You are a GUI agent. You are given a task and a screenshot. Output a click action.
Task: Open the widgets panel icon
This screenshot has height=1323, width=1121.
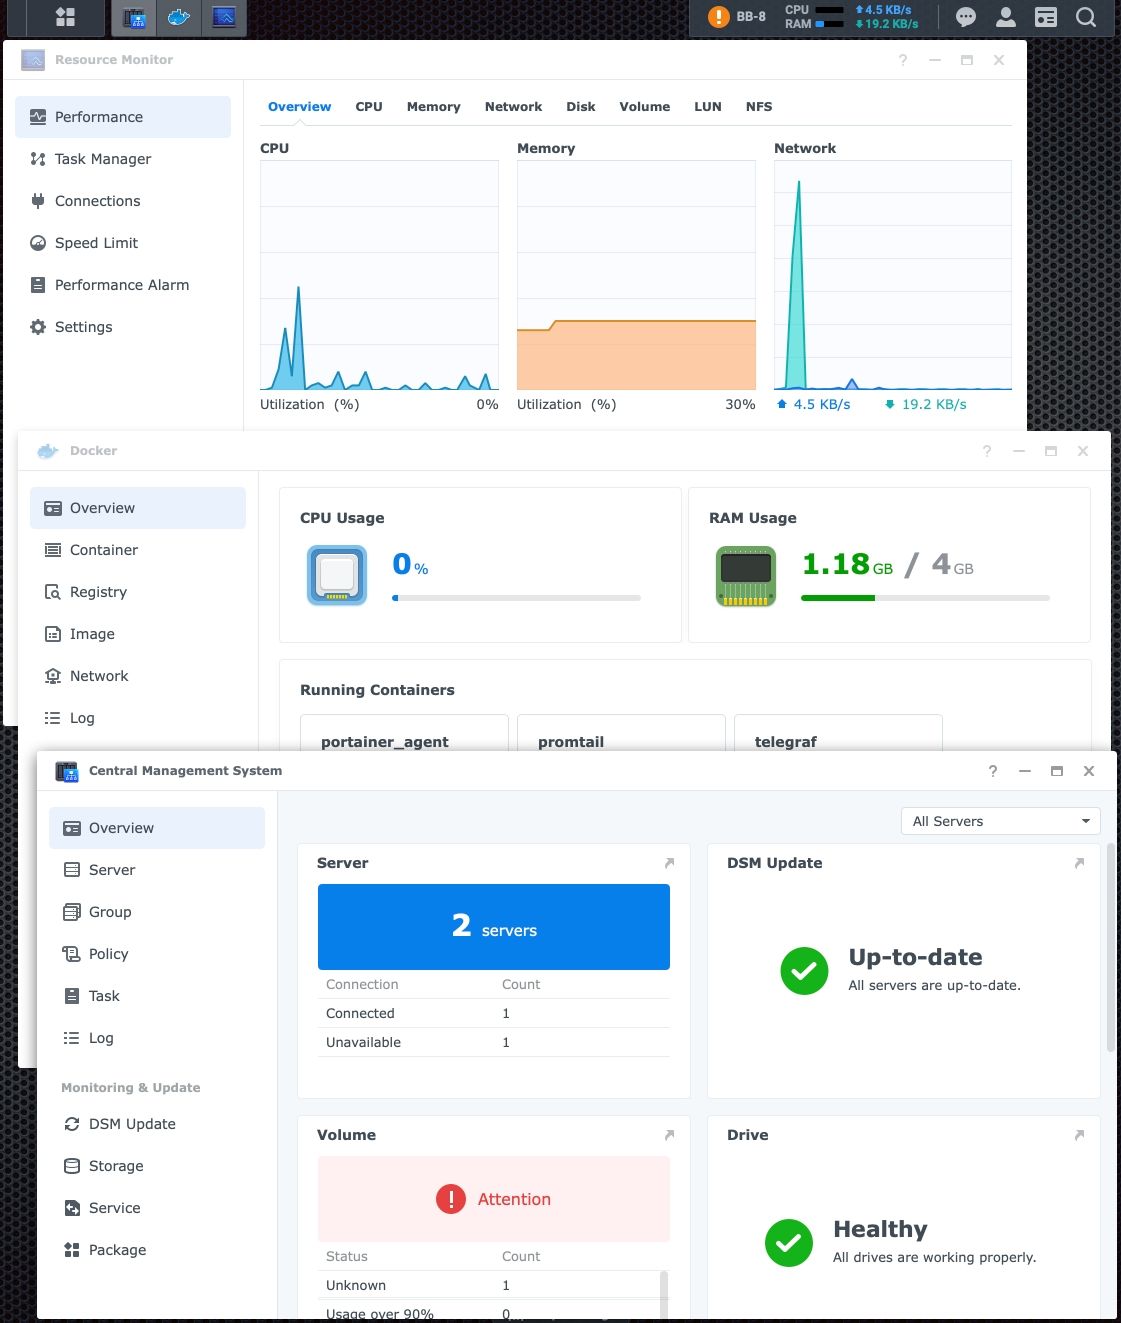[1046, 17]
